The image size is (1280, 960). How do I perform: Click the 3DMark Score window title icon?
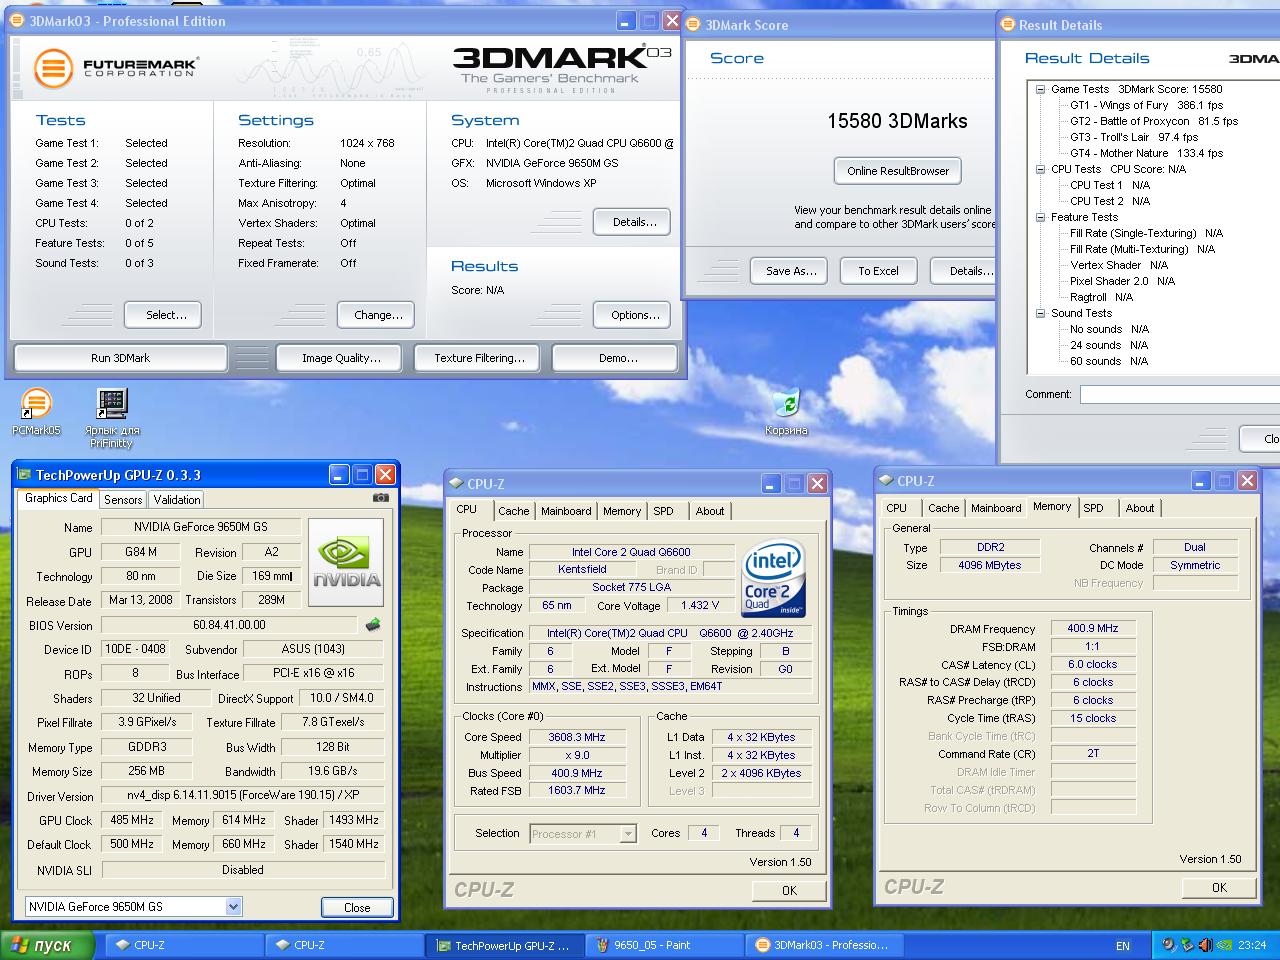[x=694, y=25]
